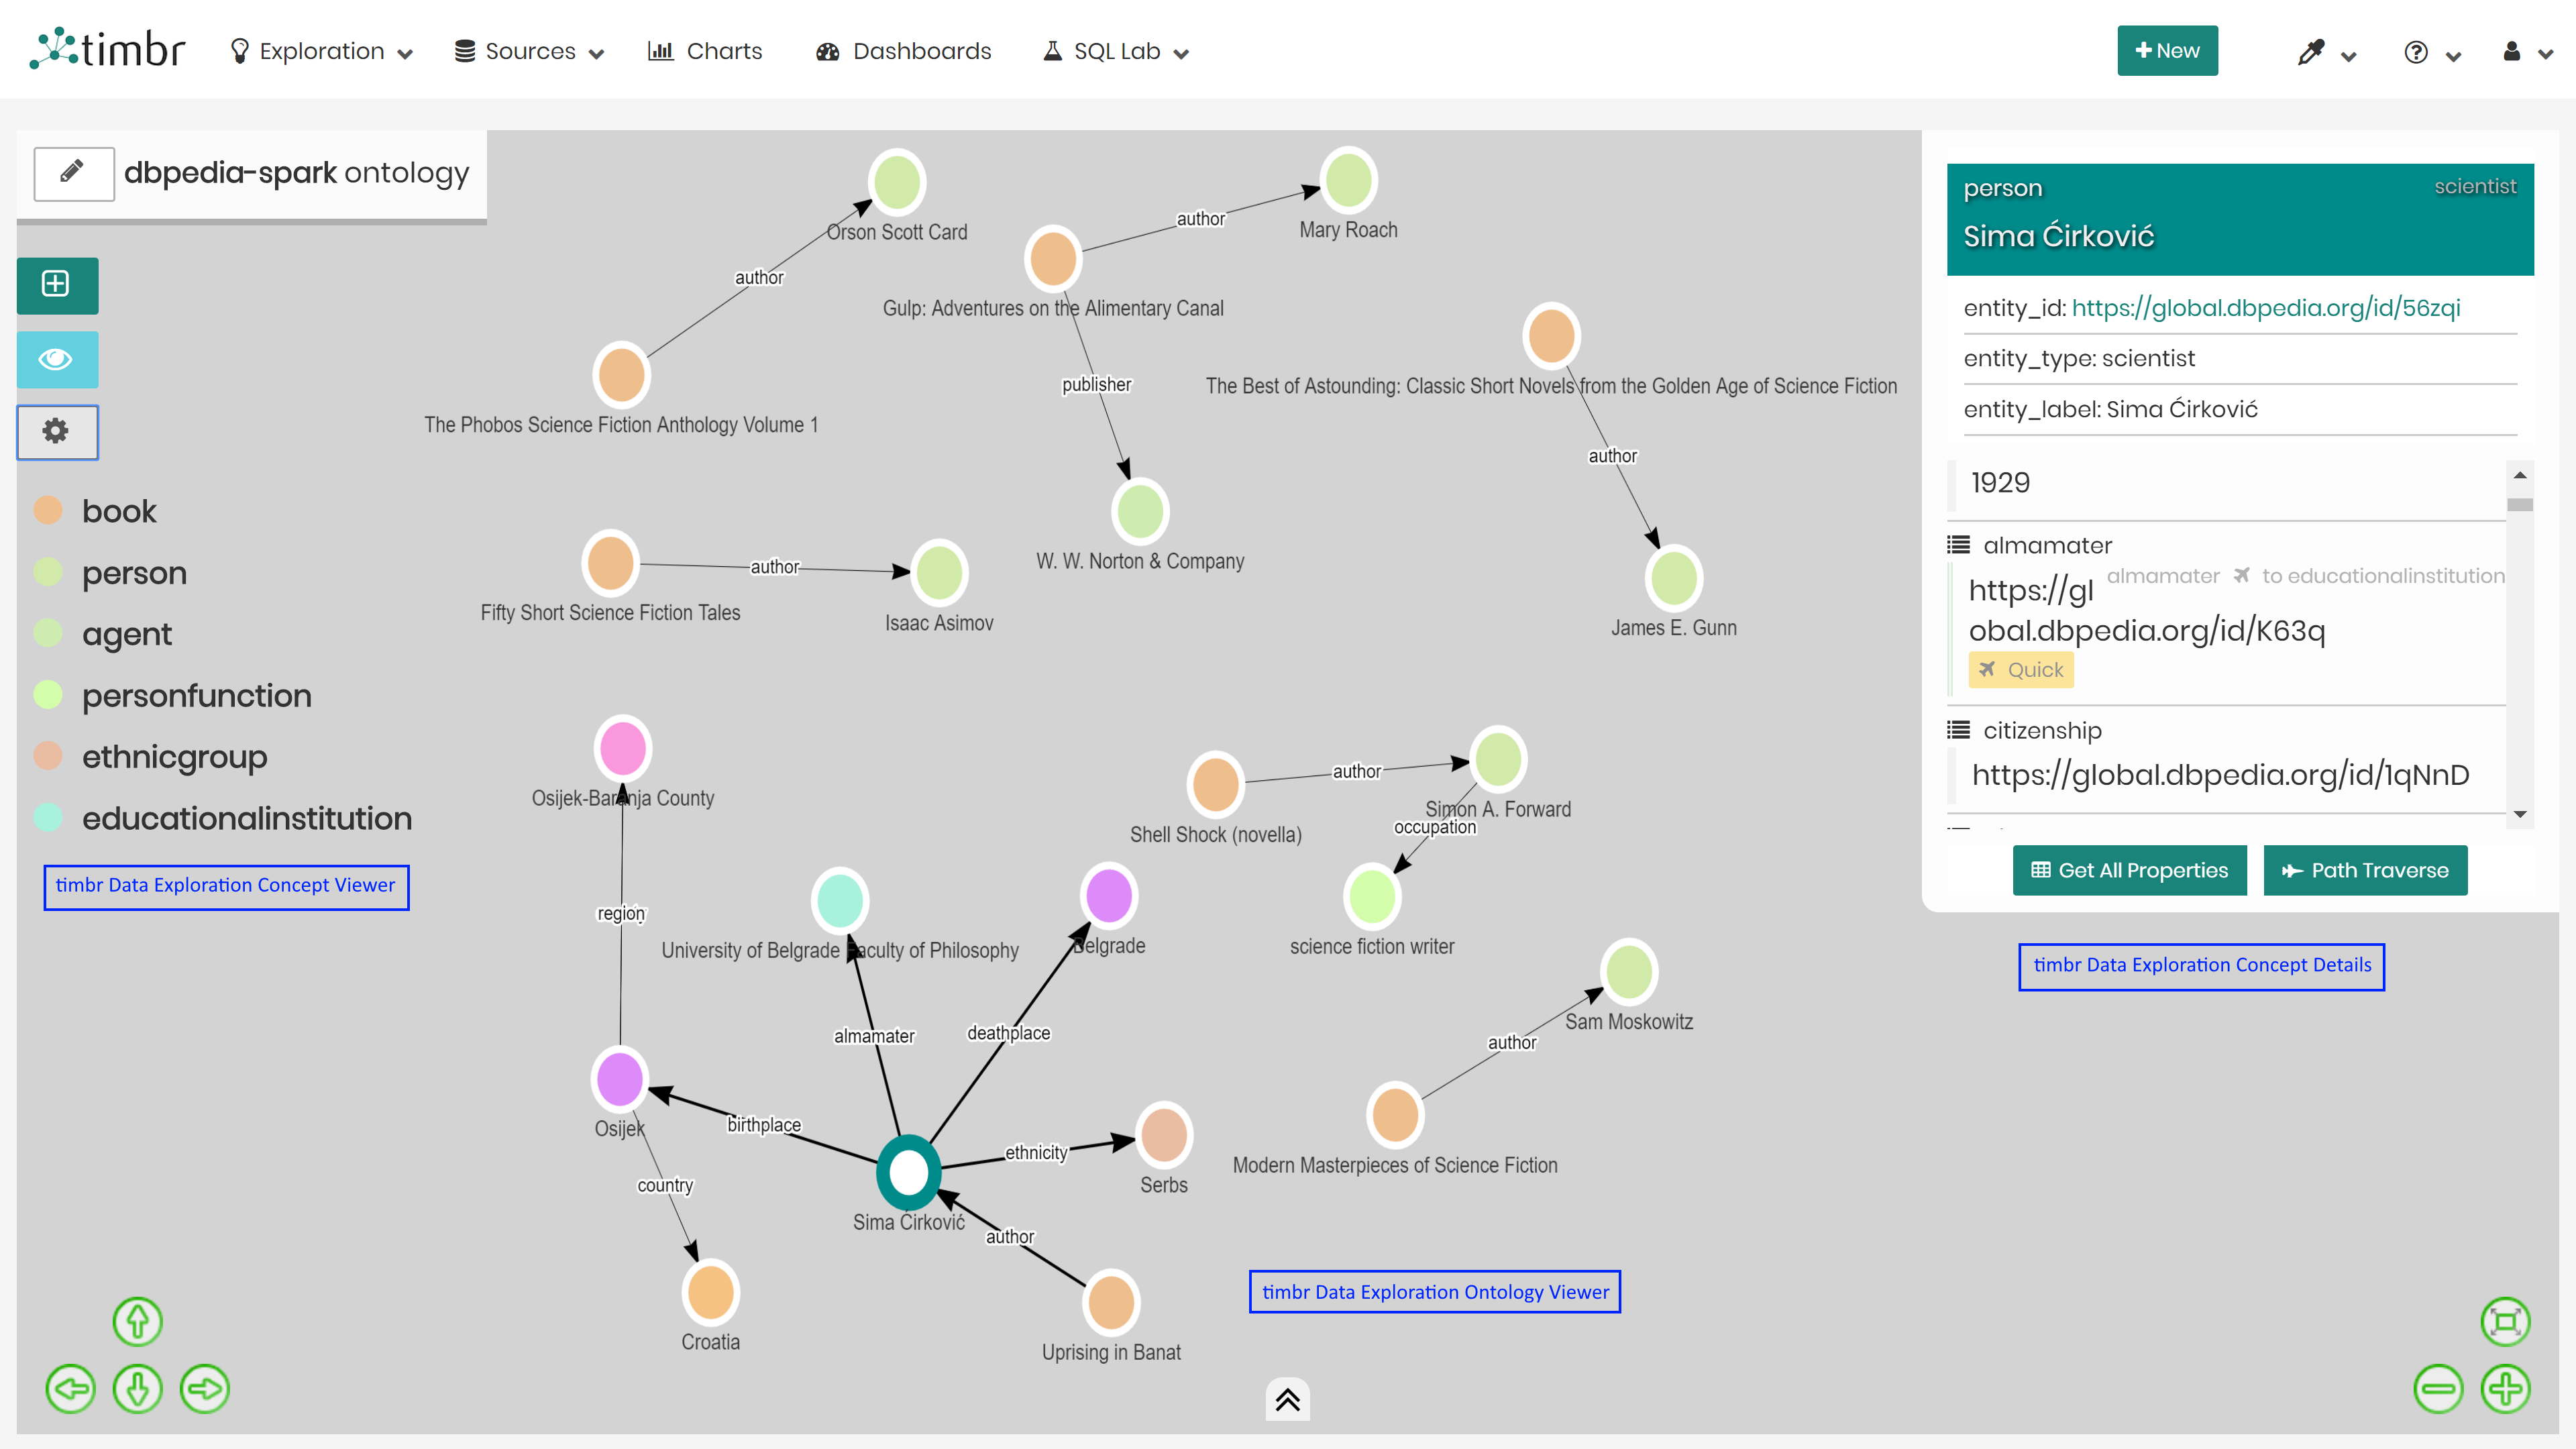Fit graph to screen icon

[x=2505, y=1322]
